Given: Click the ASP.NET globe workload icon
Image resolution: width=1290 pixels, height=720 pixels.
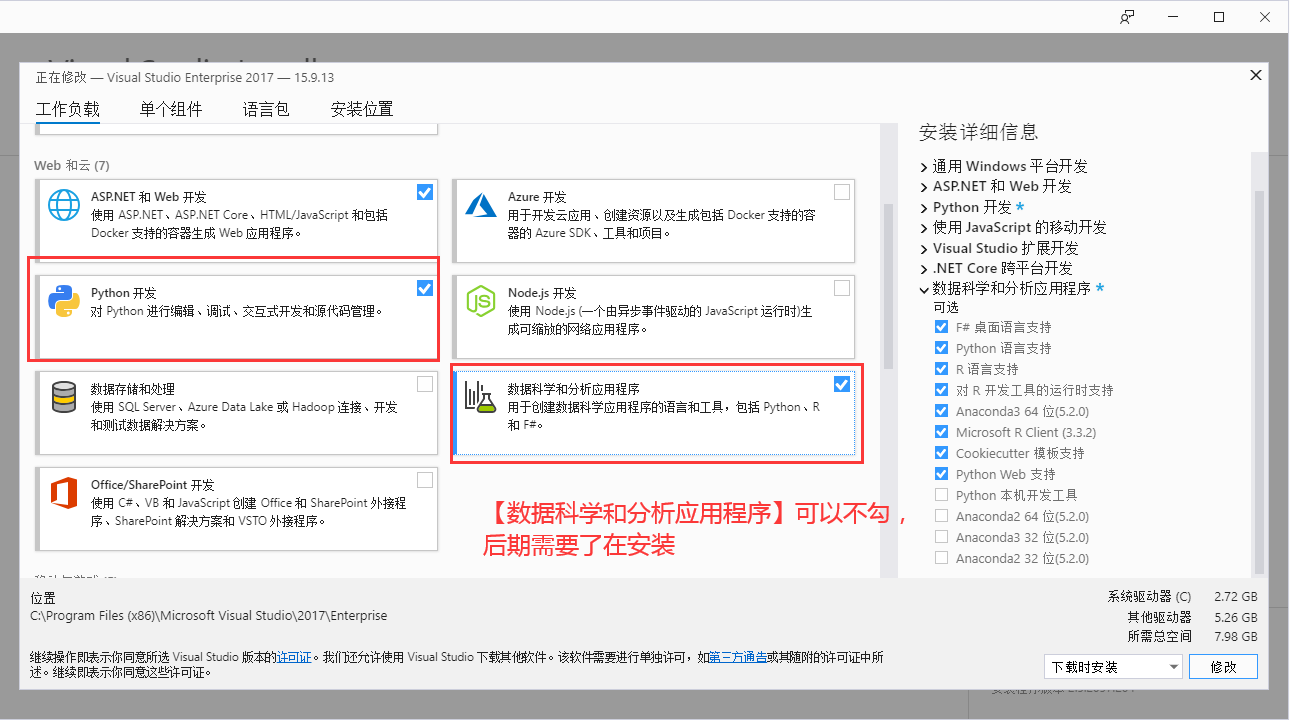Looking at the screenshot, I should [x=64, y=205].
